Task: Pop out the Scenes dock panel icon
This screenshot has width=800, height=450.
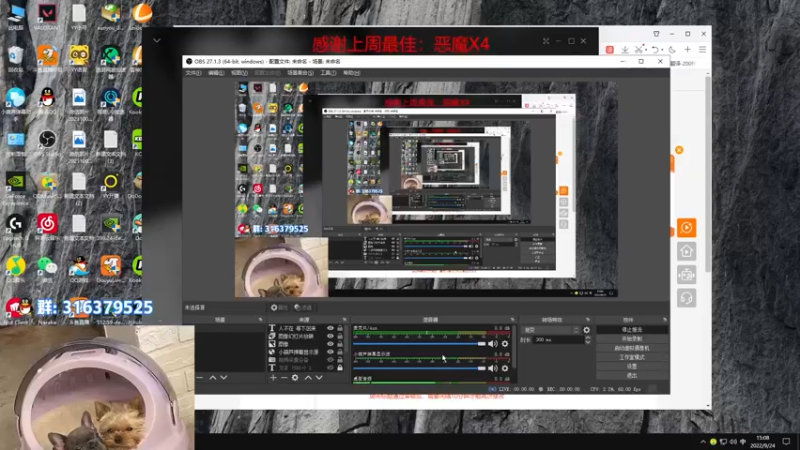Action: [x=261, y=320]
